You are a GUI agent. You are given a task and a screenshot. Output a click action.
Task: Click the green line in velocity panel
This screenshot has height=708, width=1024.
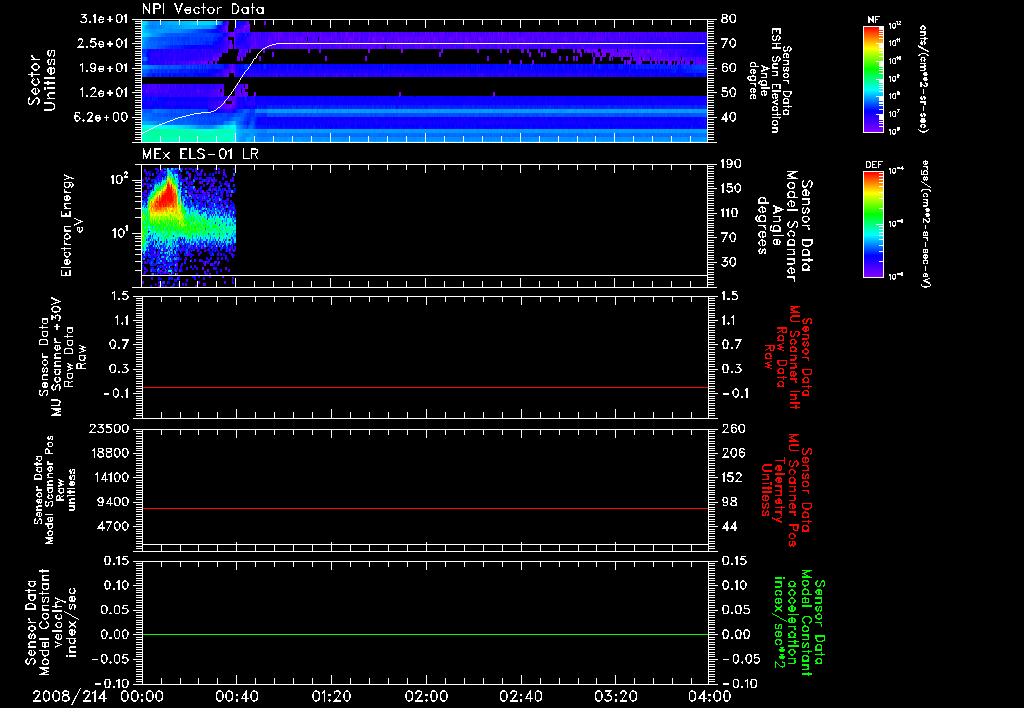(x=424, y=634)
